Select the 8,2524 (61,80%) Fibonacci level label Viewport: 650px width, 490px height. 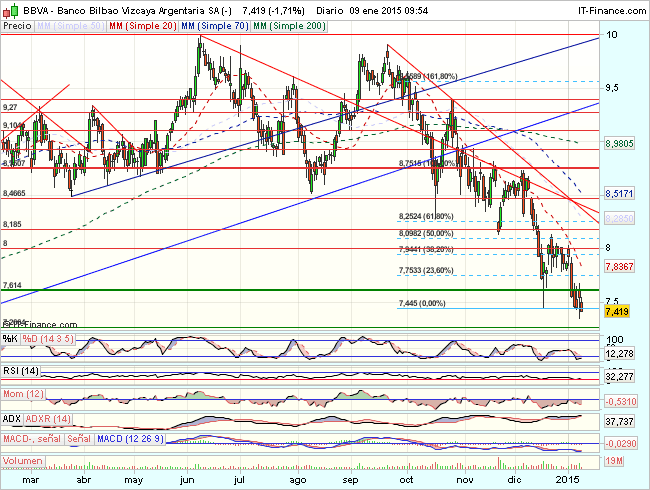point(426,216)
